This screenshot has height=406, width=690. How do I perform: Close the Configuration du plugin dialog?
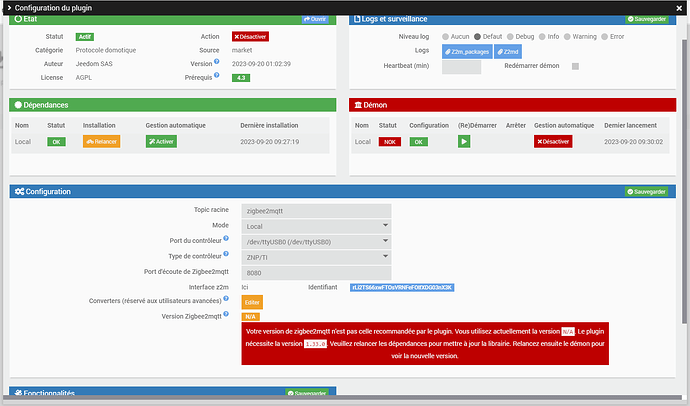coord(679,8)
